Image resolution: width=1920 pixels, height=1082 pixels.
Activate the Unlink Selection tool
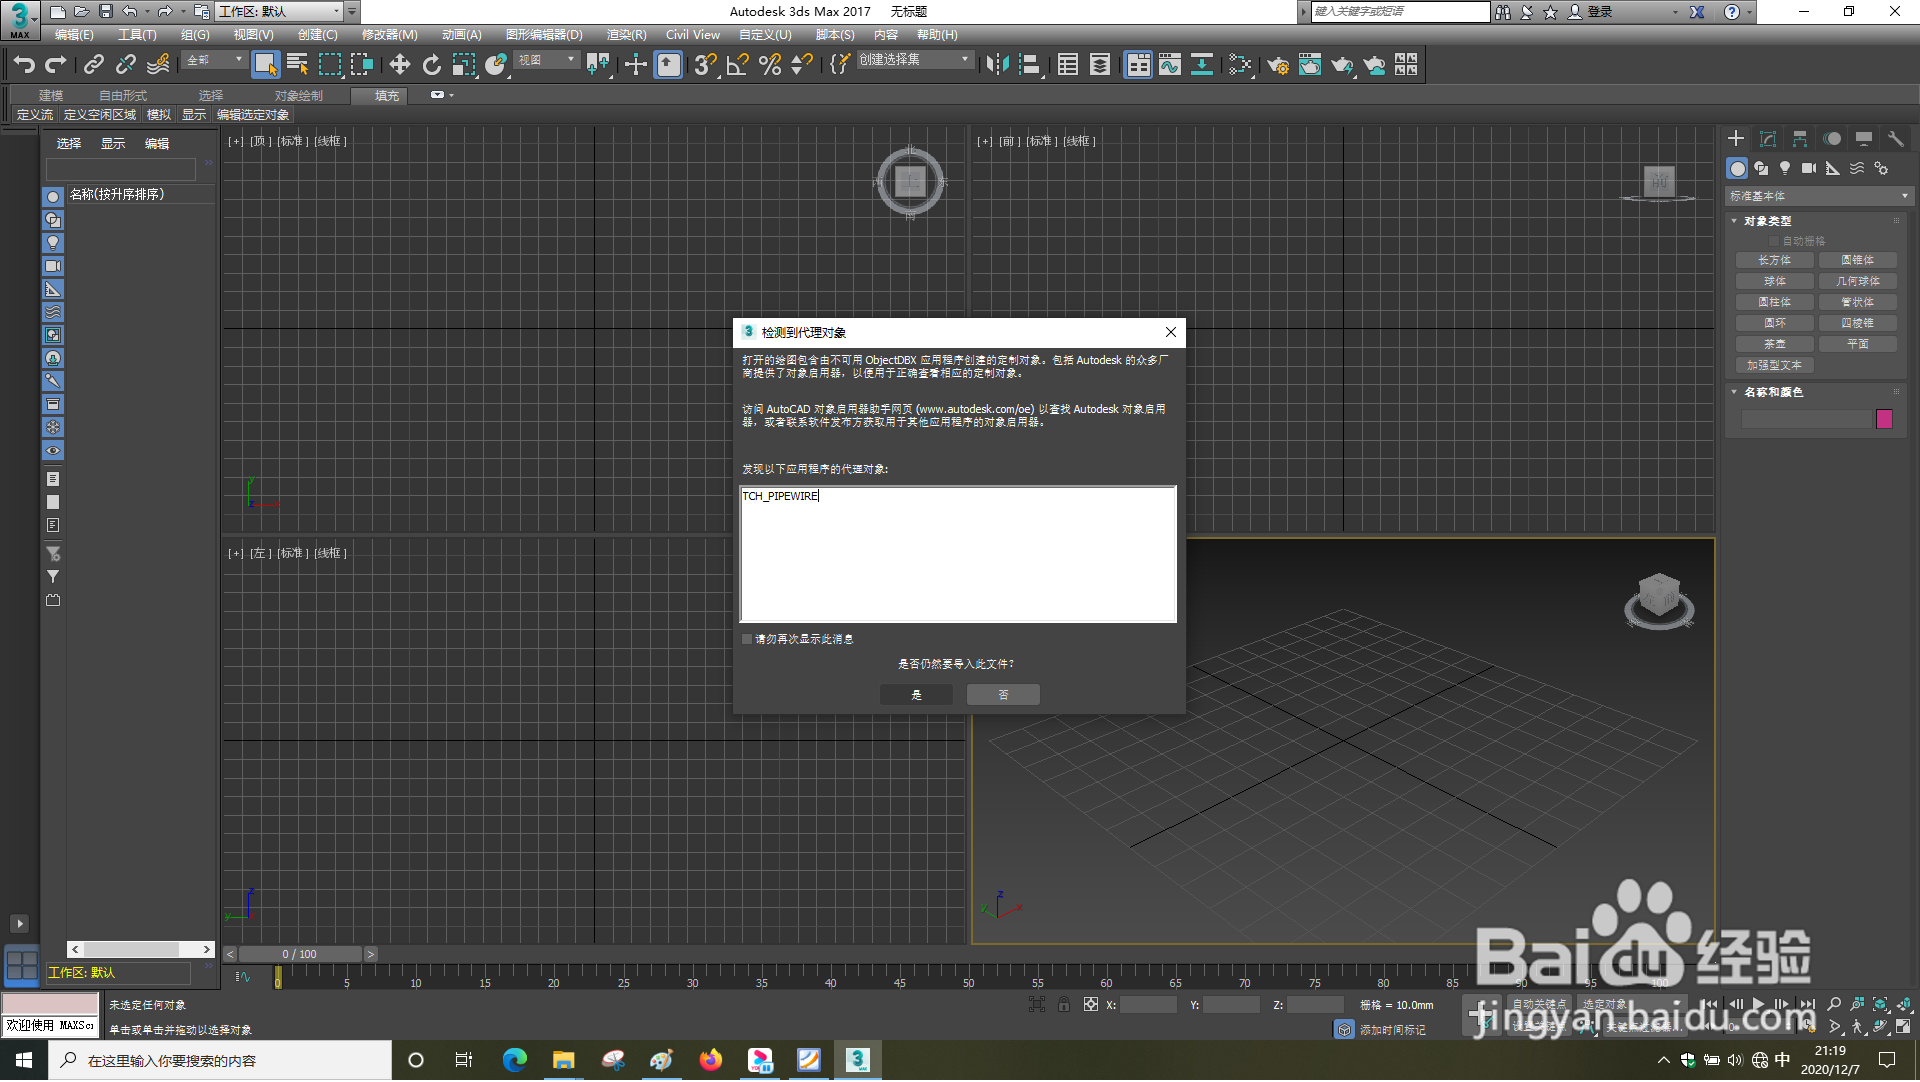point(126,65)
